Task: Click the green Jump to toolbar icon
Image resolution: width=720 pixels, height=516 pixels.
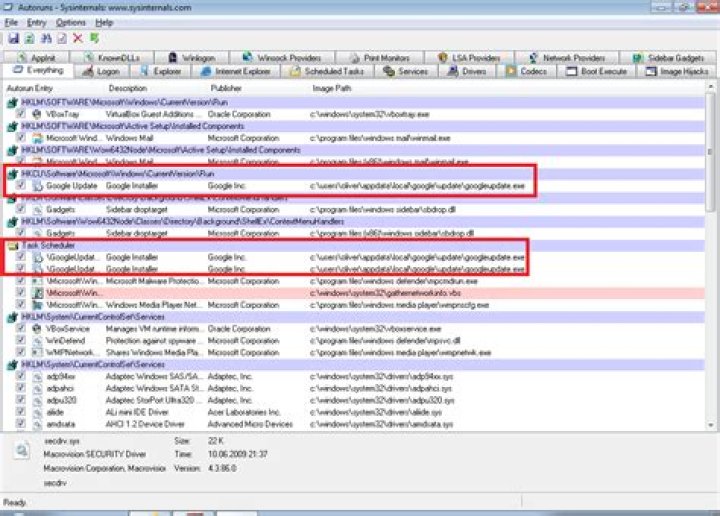Action: point(94,39)
